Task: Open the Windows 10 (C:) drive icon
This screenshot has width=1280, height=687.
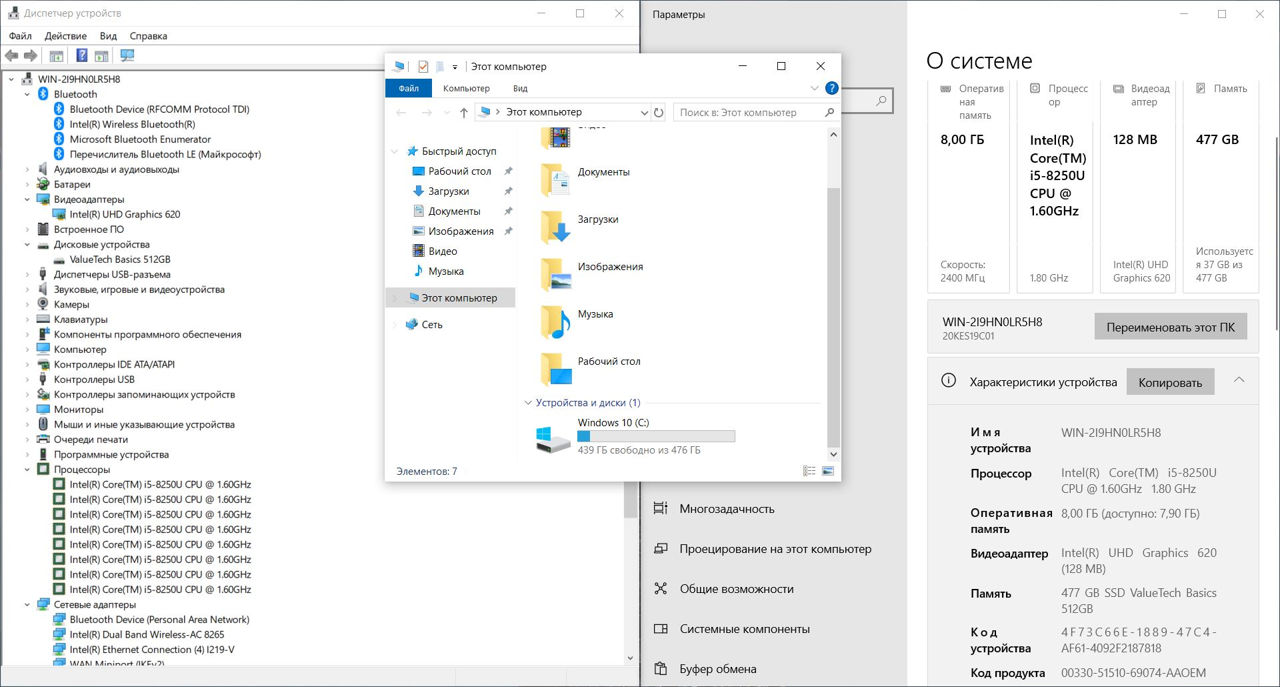Action: (552, 437)
